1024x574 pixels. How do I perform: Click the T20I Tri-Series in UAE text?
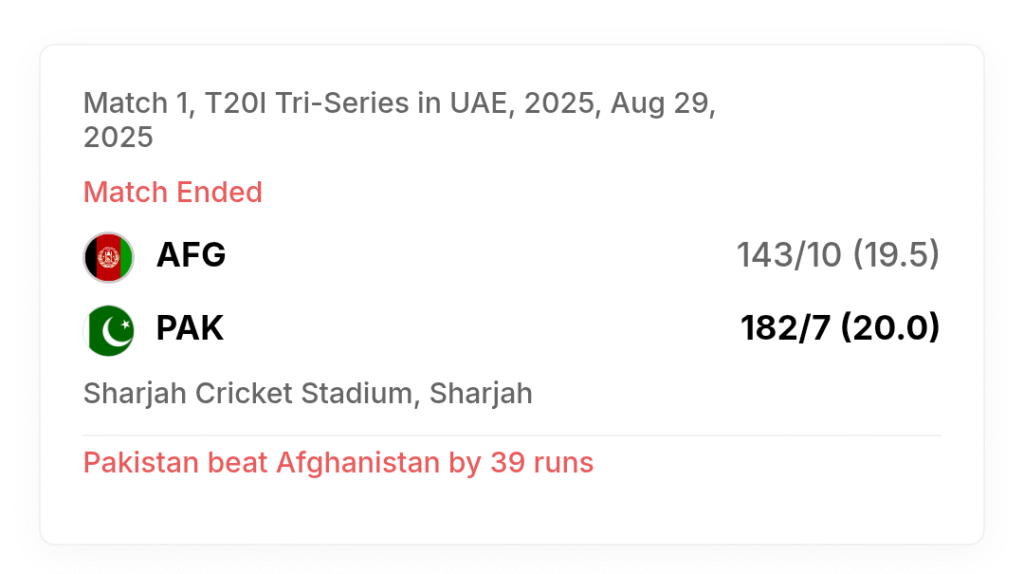356,103
